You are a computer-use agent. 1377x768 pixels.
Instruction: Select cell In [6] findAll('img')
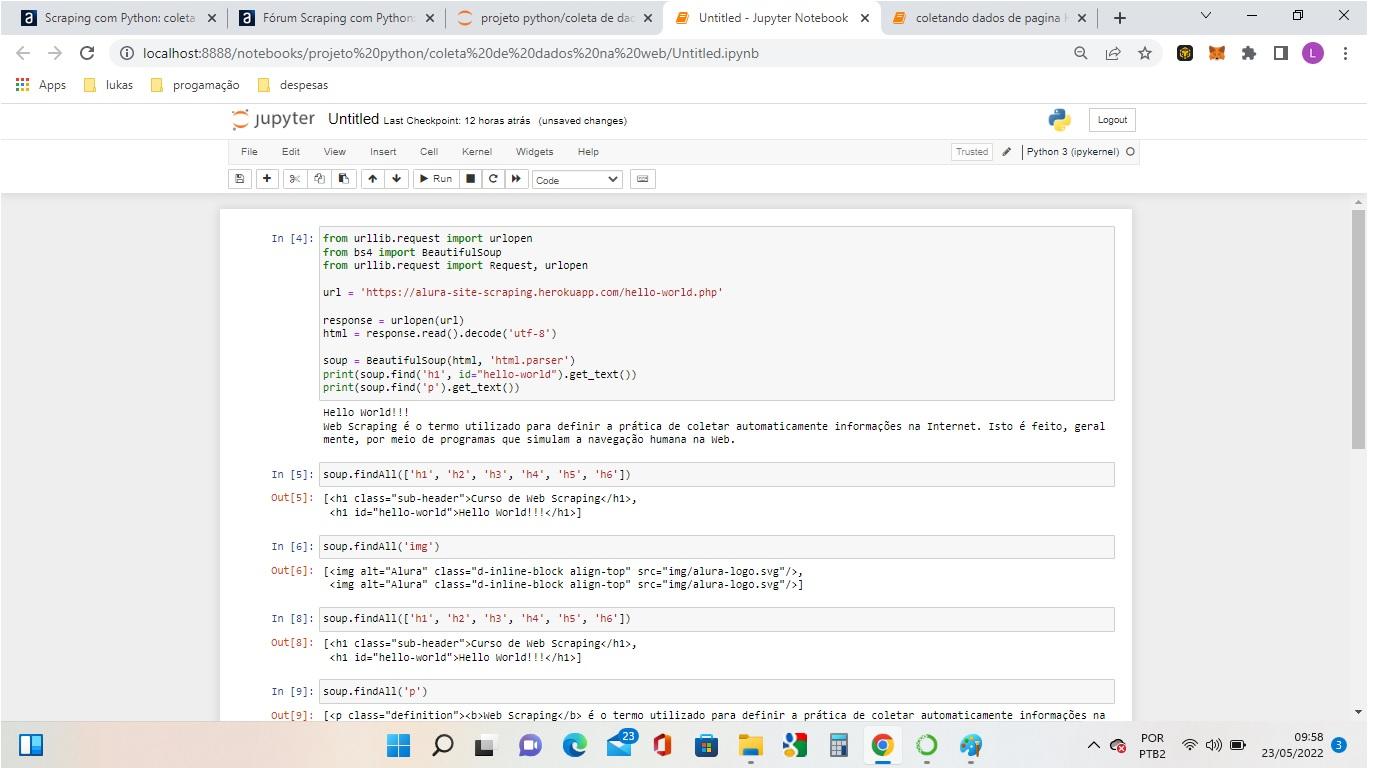[x=716, y=547]
